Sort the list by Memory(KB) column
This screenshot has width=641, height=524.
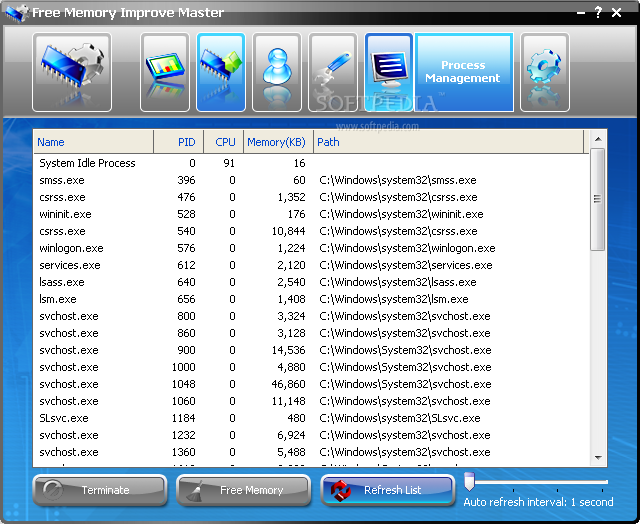(x=278, y=142)
